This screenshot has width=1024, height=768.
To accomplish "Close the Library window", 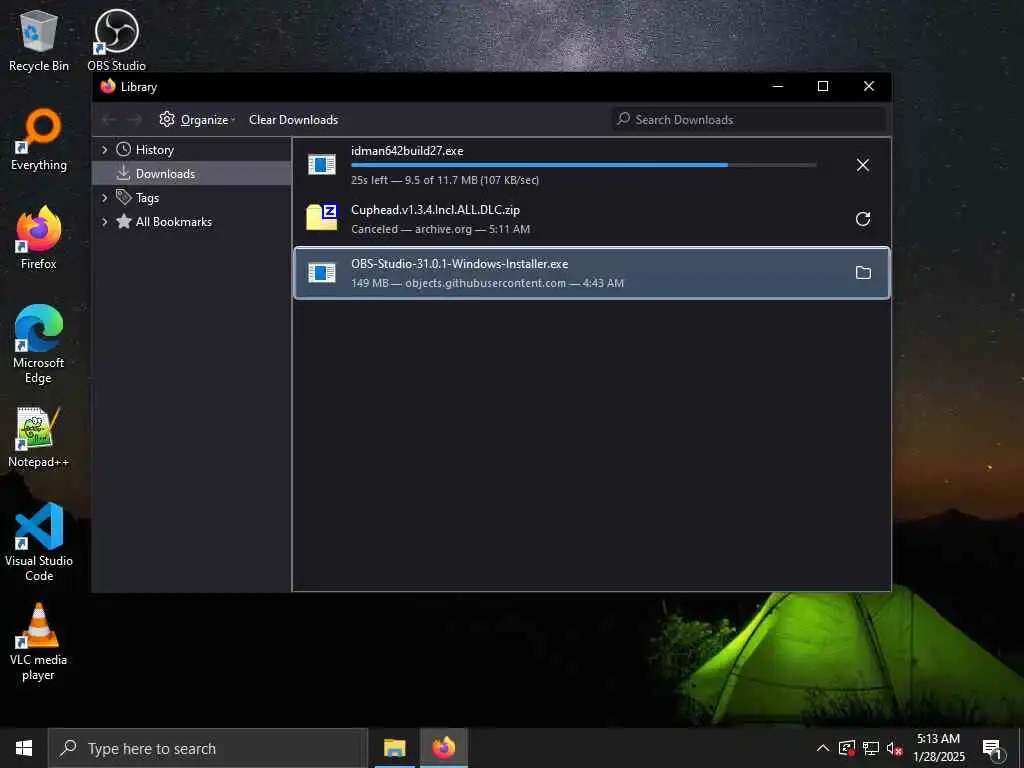I will coord(869,86).
